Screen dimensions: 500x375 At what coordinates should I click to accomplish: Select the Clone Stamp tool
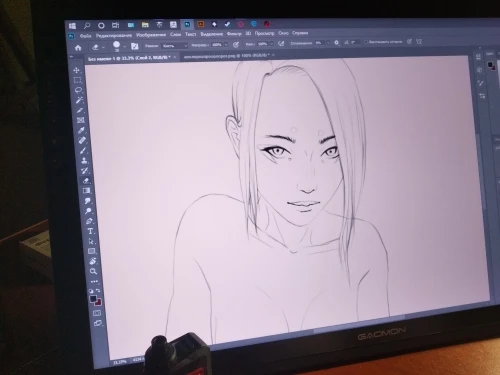click(84, 160)
